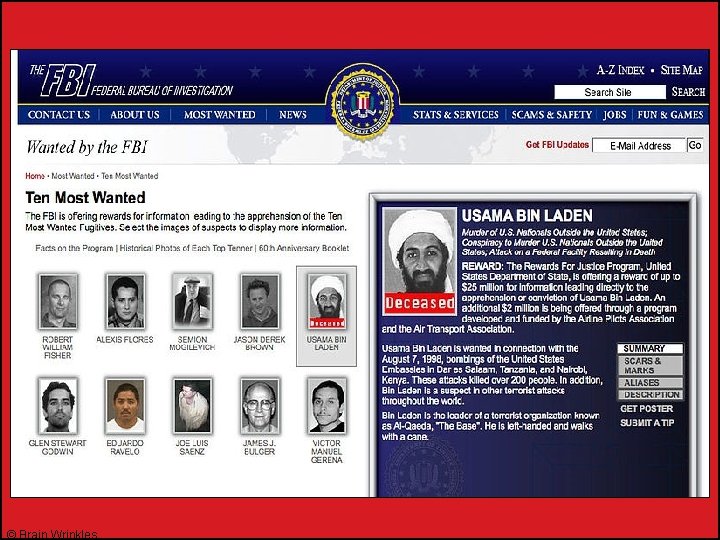720x540 pixels.
Task: Open the Most Wanted menu item
Action: [x=219, y=115]
